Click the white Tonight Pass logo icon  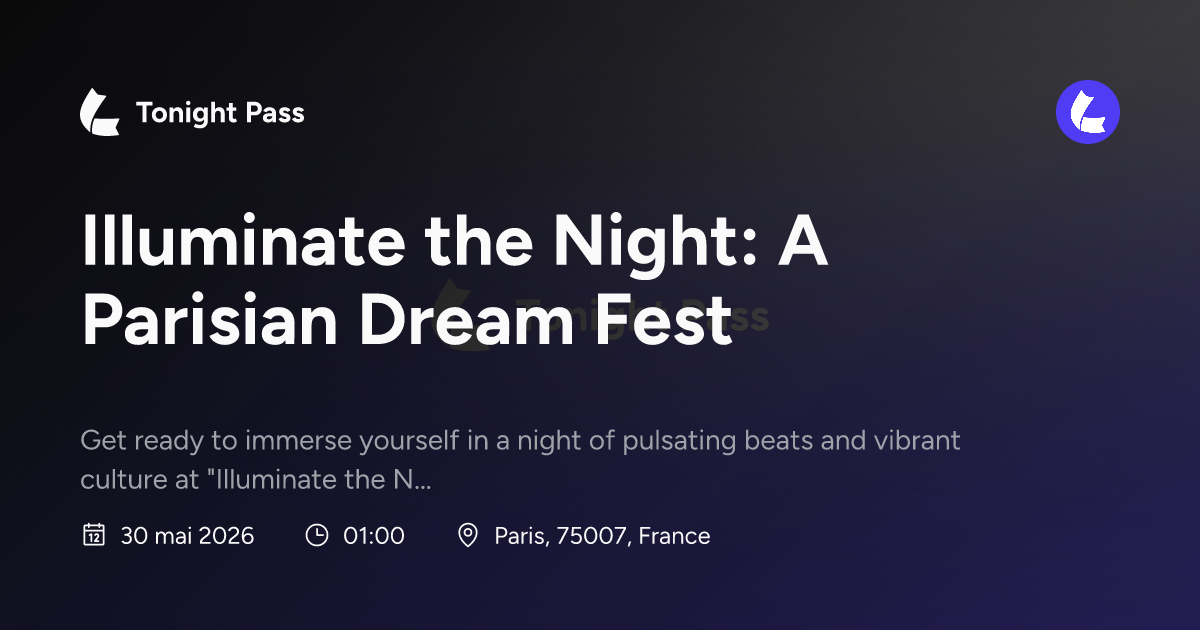click(x=100, y=112)
